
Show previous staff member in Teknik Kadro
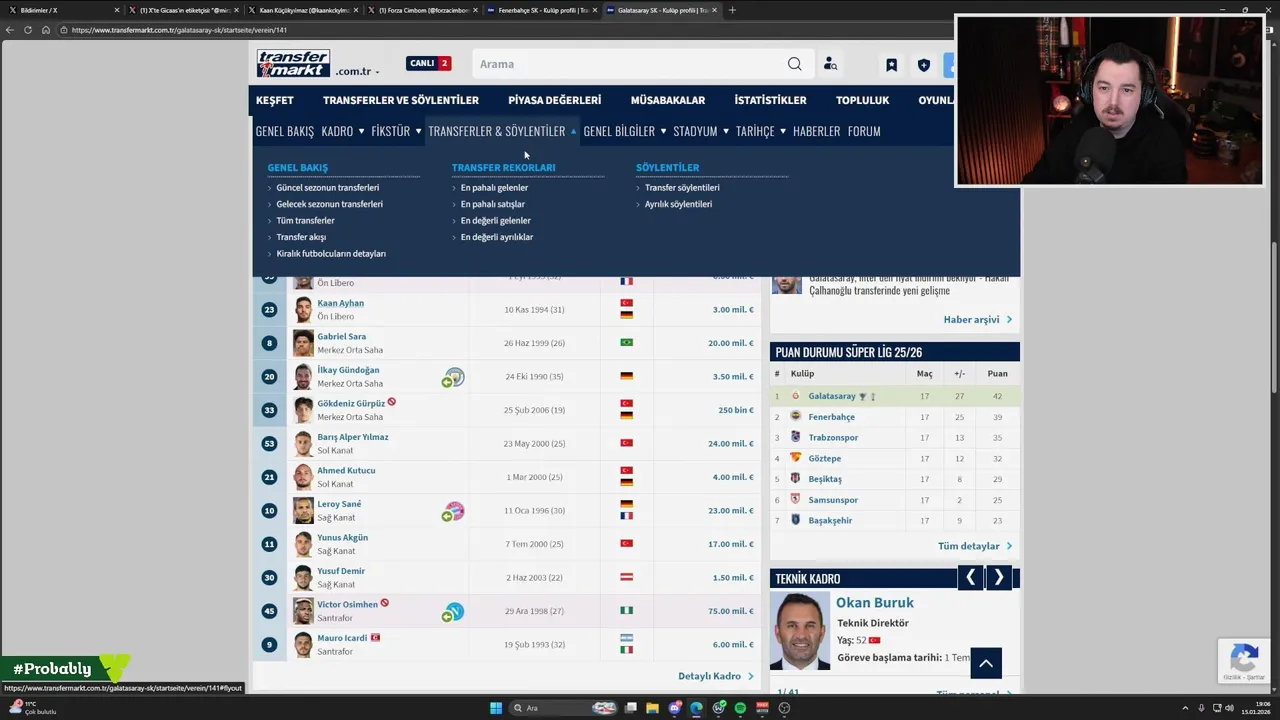click(970, 578)
